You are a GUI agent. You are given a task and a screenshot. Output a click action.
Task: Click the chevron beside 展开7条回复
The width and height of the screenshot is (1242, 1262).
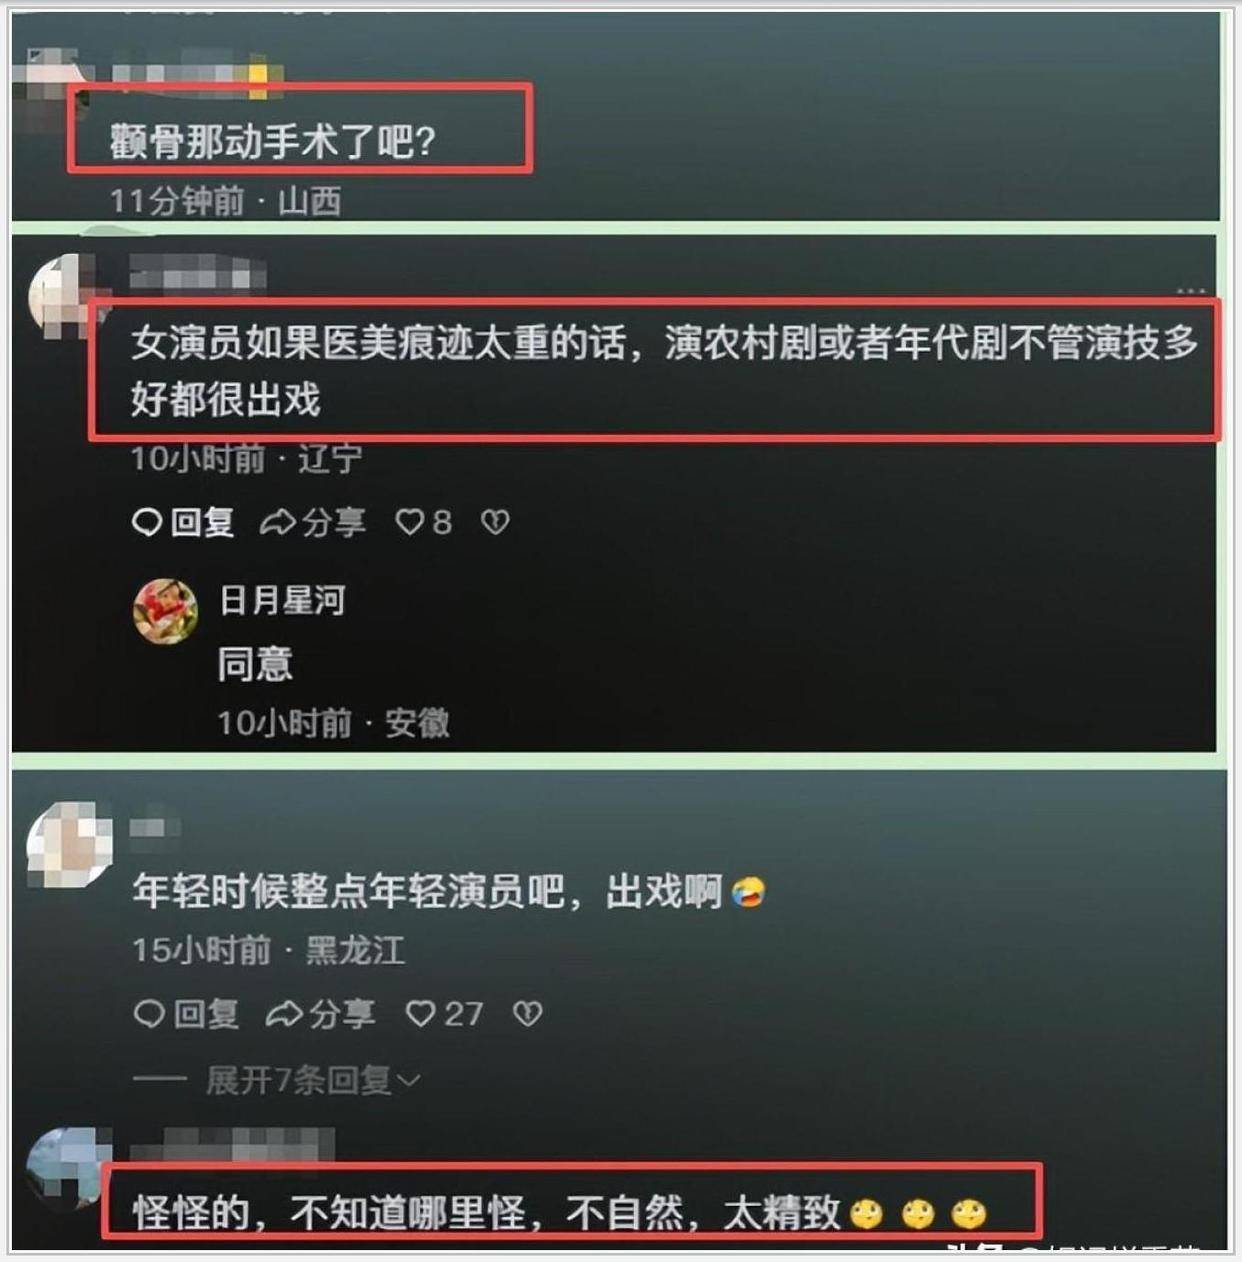[408, 1081]
